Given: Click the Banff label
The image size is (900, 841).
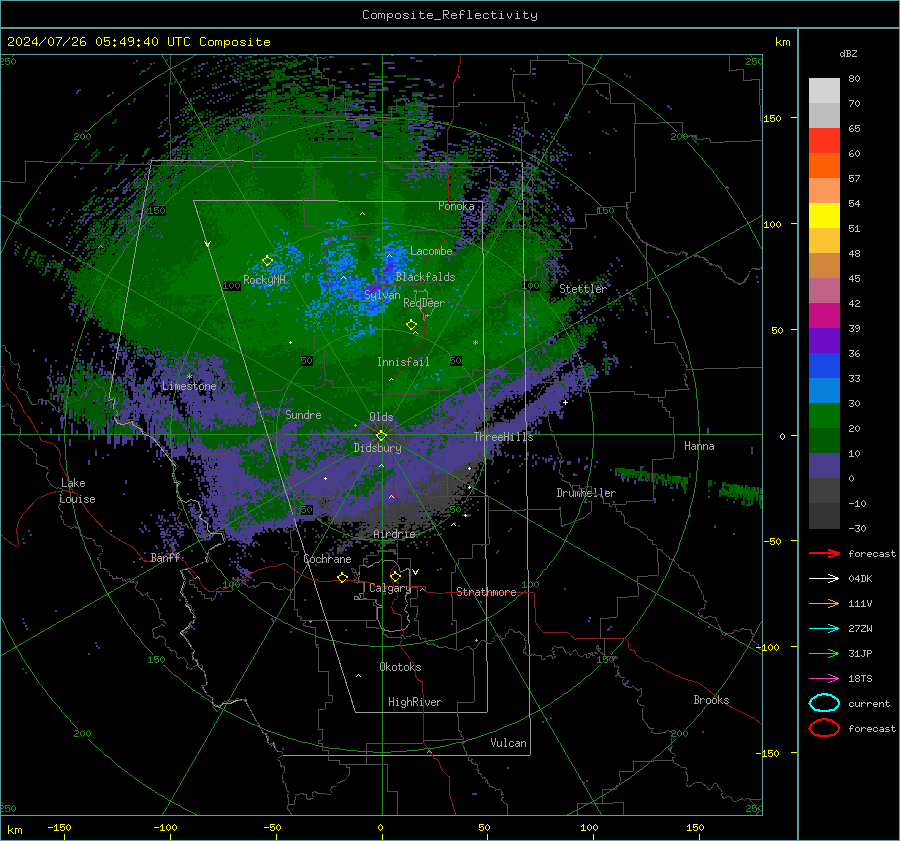Looking at the screenshot, I should point(165,558).
